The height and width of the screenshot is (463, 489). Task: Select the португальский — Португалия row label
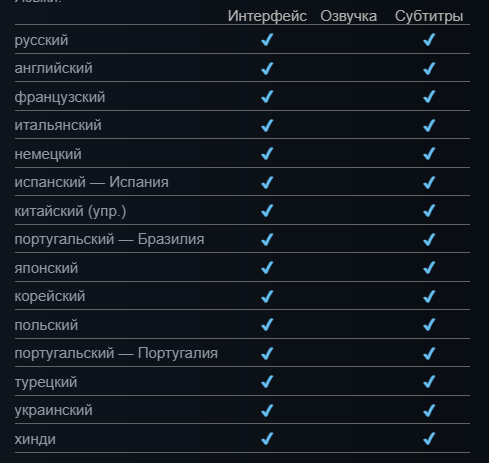pyautogui.click(x=116, y=353)
